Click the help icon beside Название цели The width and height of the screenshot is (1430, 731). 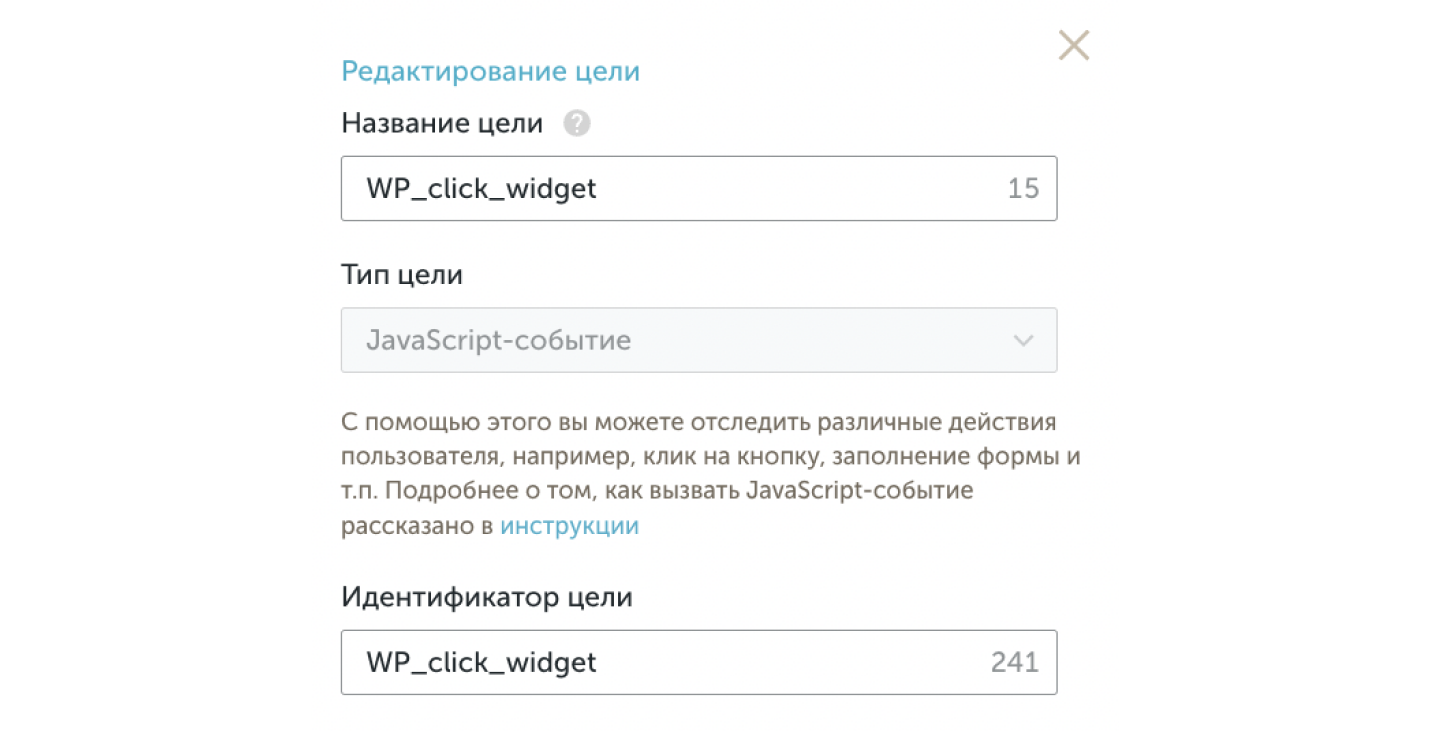click(577, 124)
